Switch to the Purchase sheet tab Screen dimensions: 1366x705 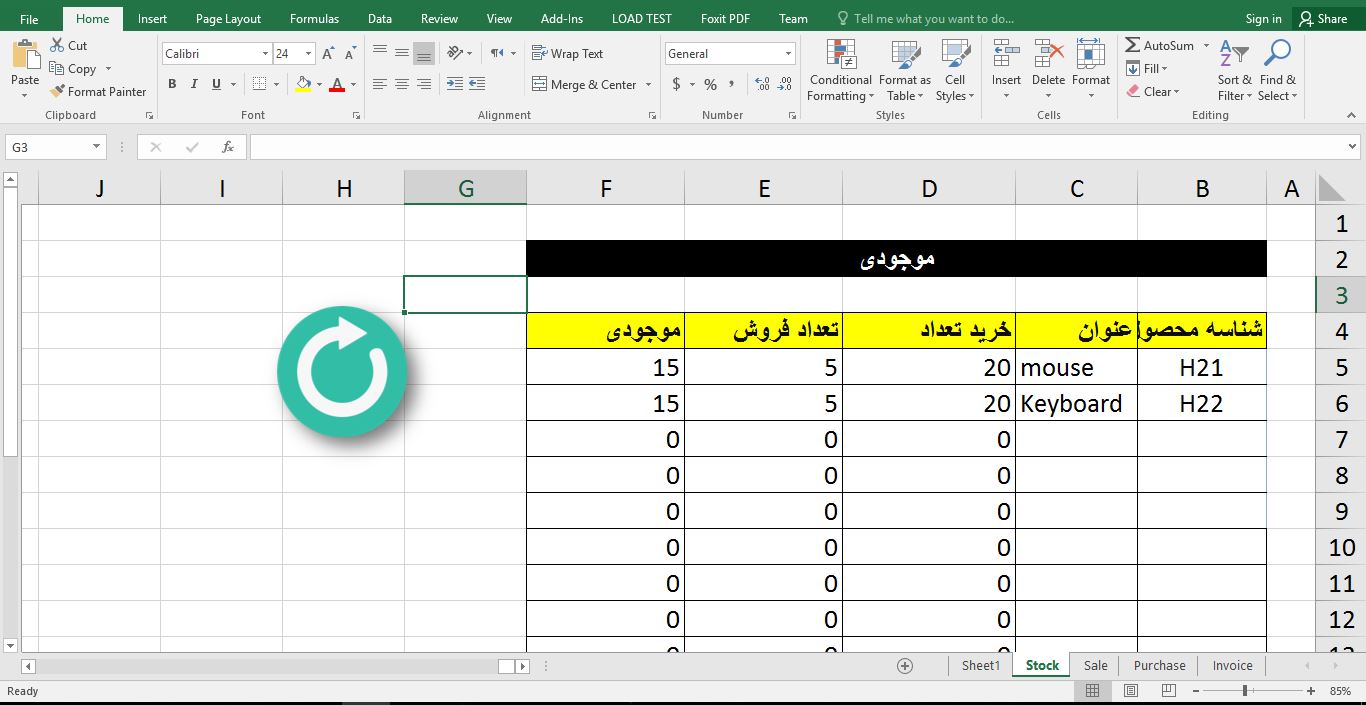[1160, 665]
